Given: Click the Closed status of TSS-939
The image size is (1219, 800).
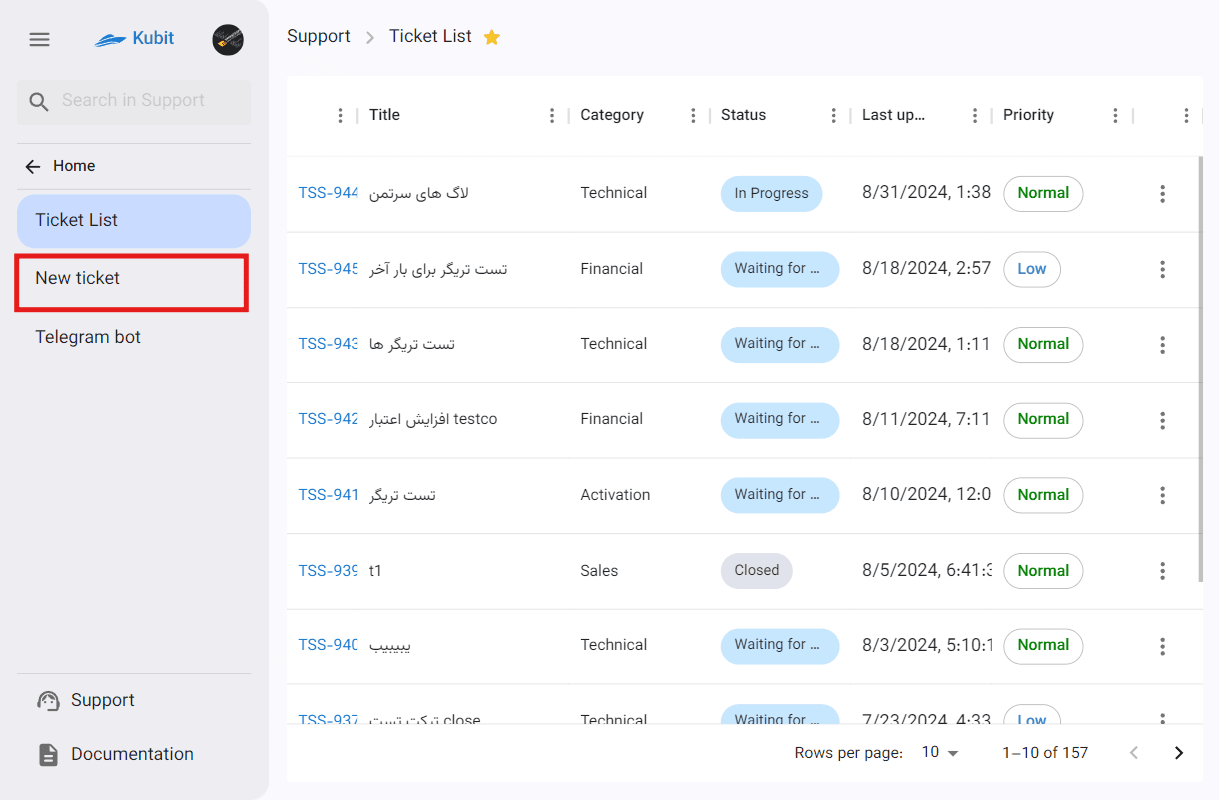Looking at the screenshot, I should (x=757, y=571).
